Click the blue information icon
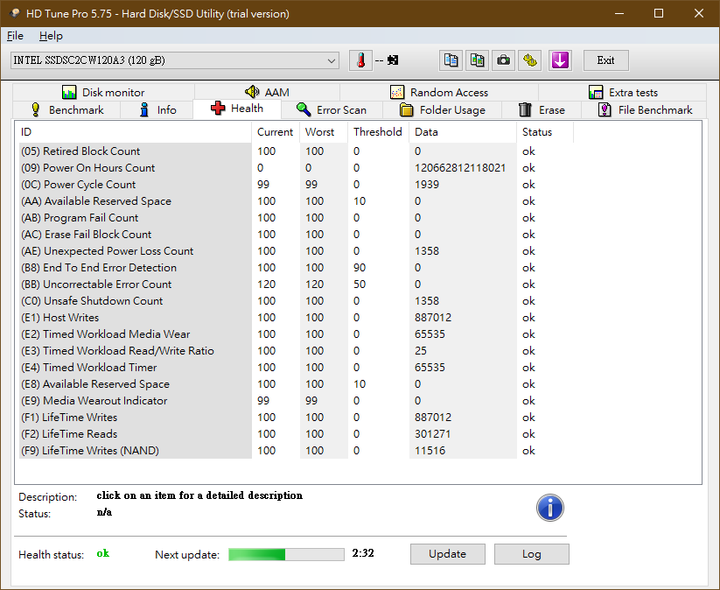The image size is (720, 590). tap(550, 508)
